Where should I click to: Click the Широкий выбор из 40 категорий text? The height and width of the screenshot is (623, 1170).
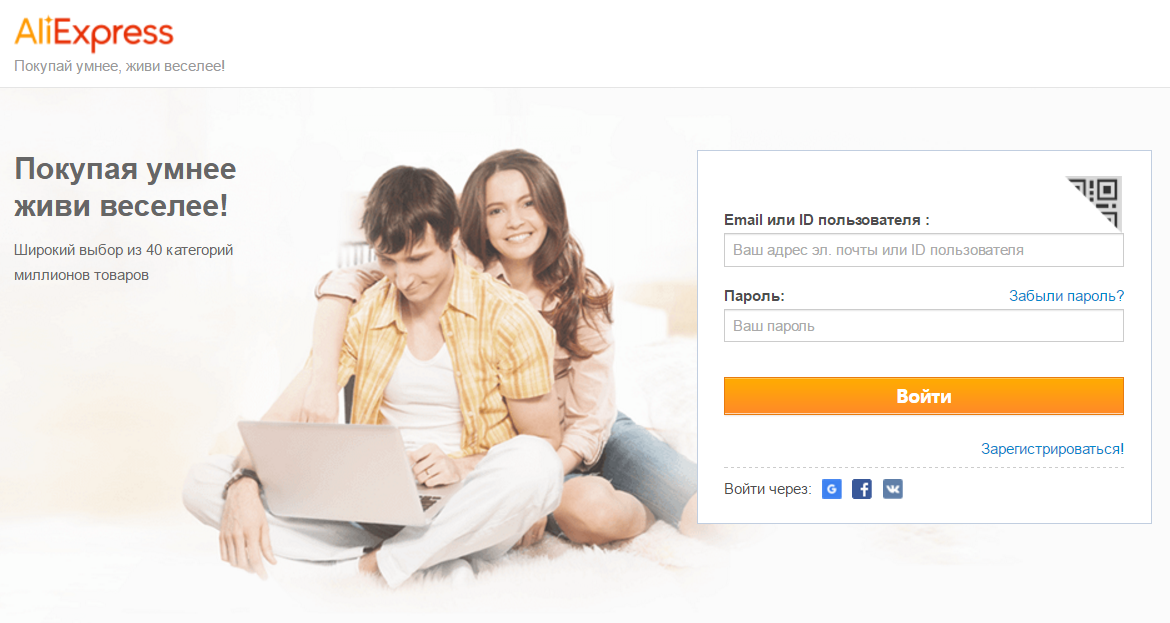click(124, 250)
